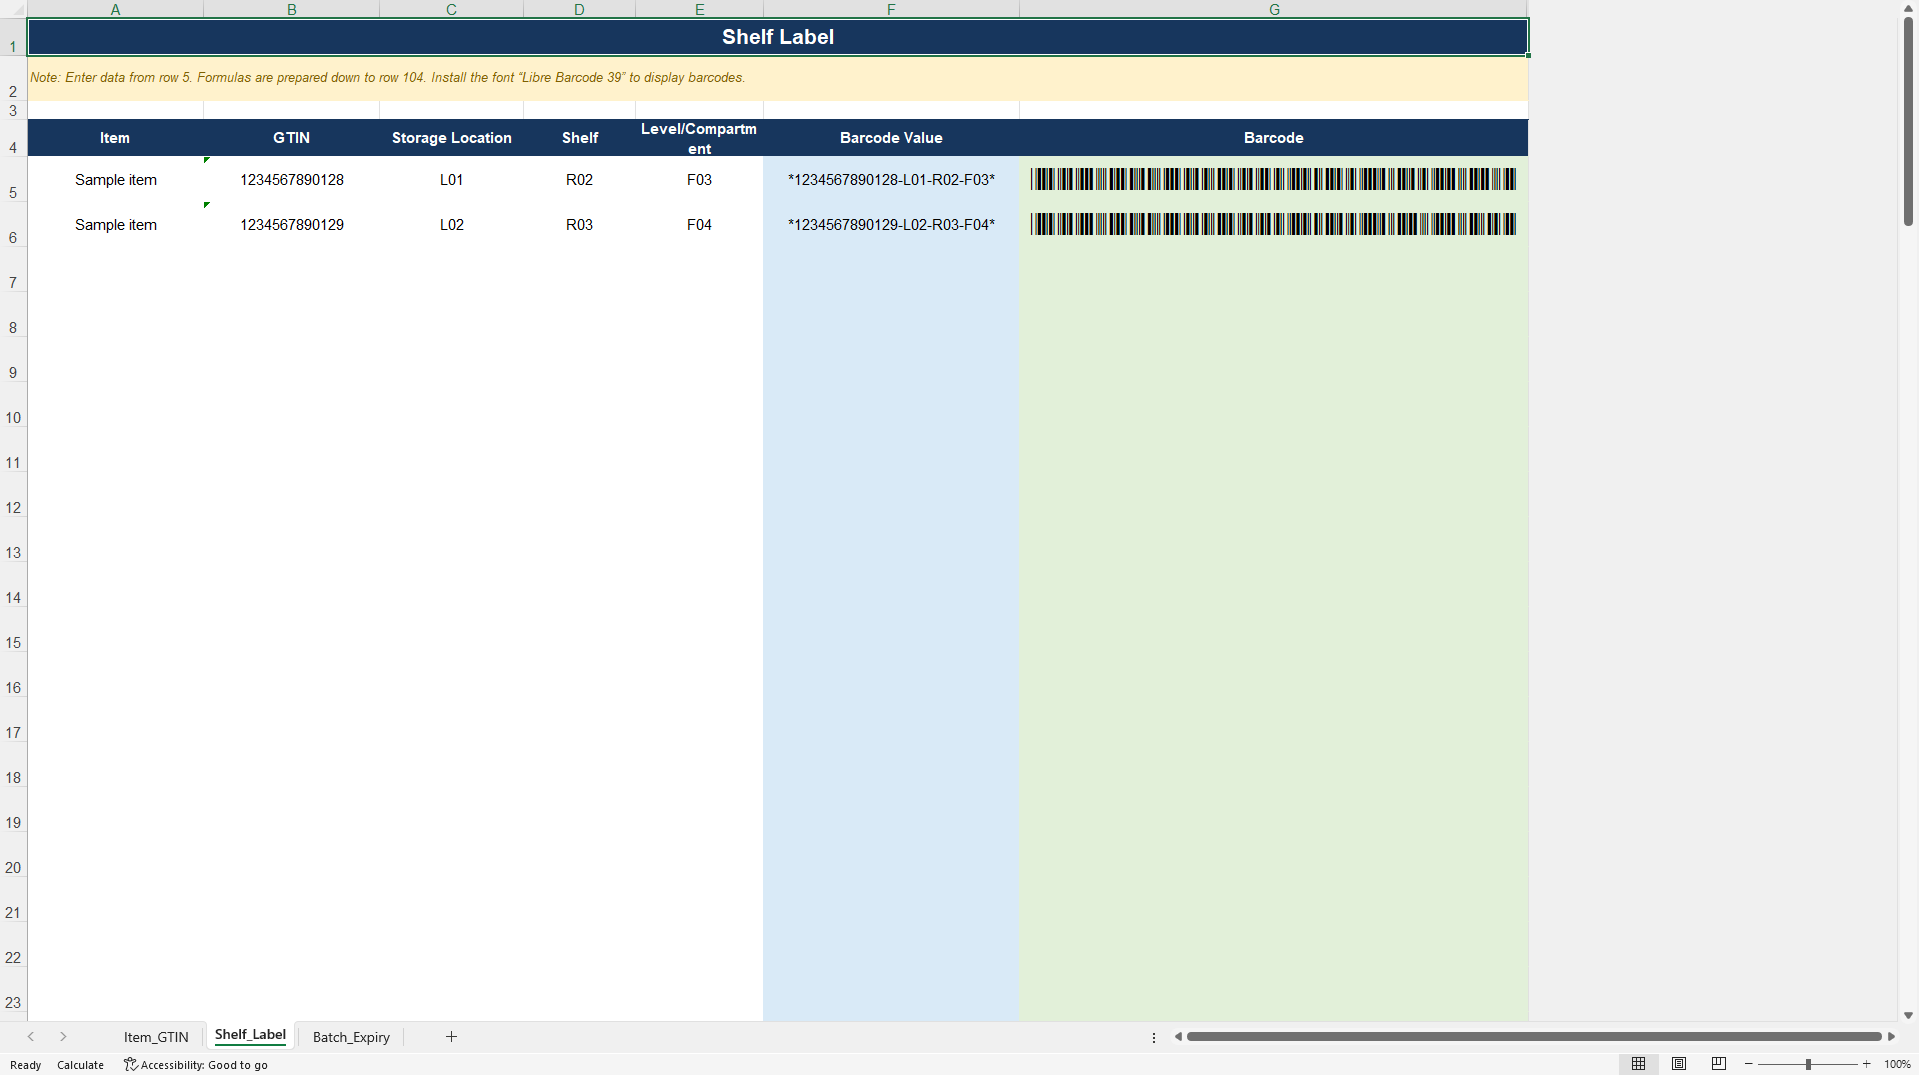The width and height of the screenshot is (1919, 1075).
Task: Click the Barcode Value header cell
Action: pos(891,138)
